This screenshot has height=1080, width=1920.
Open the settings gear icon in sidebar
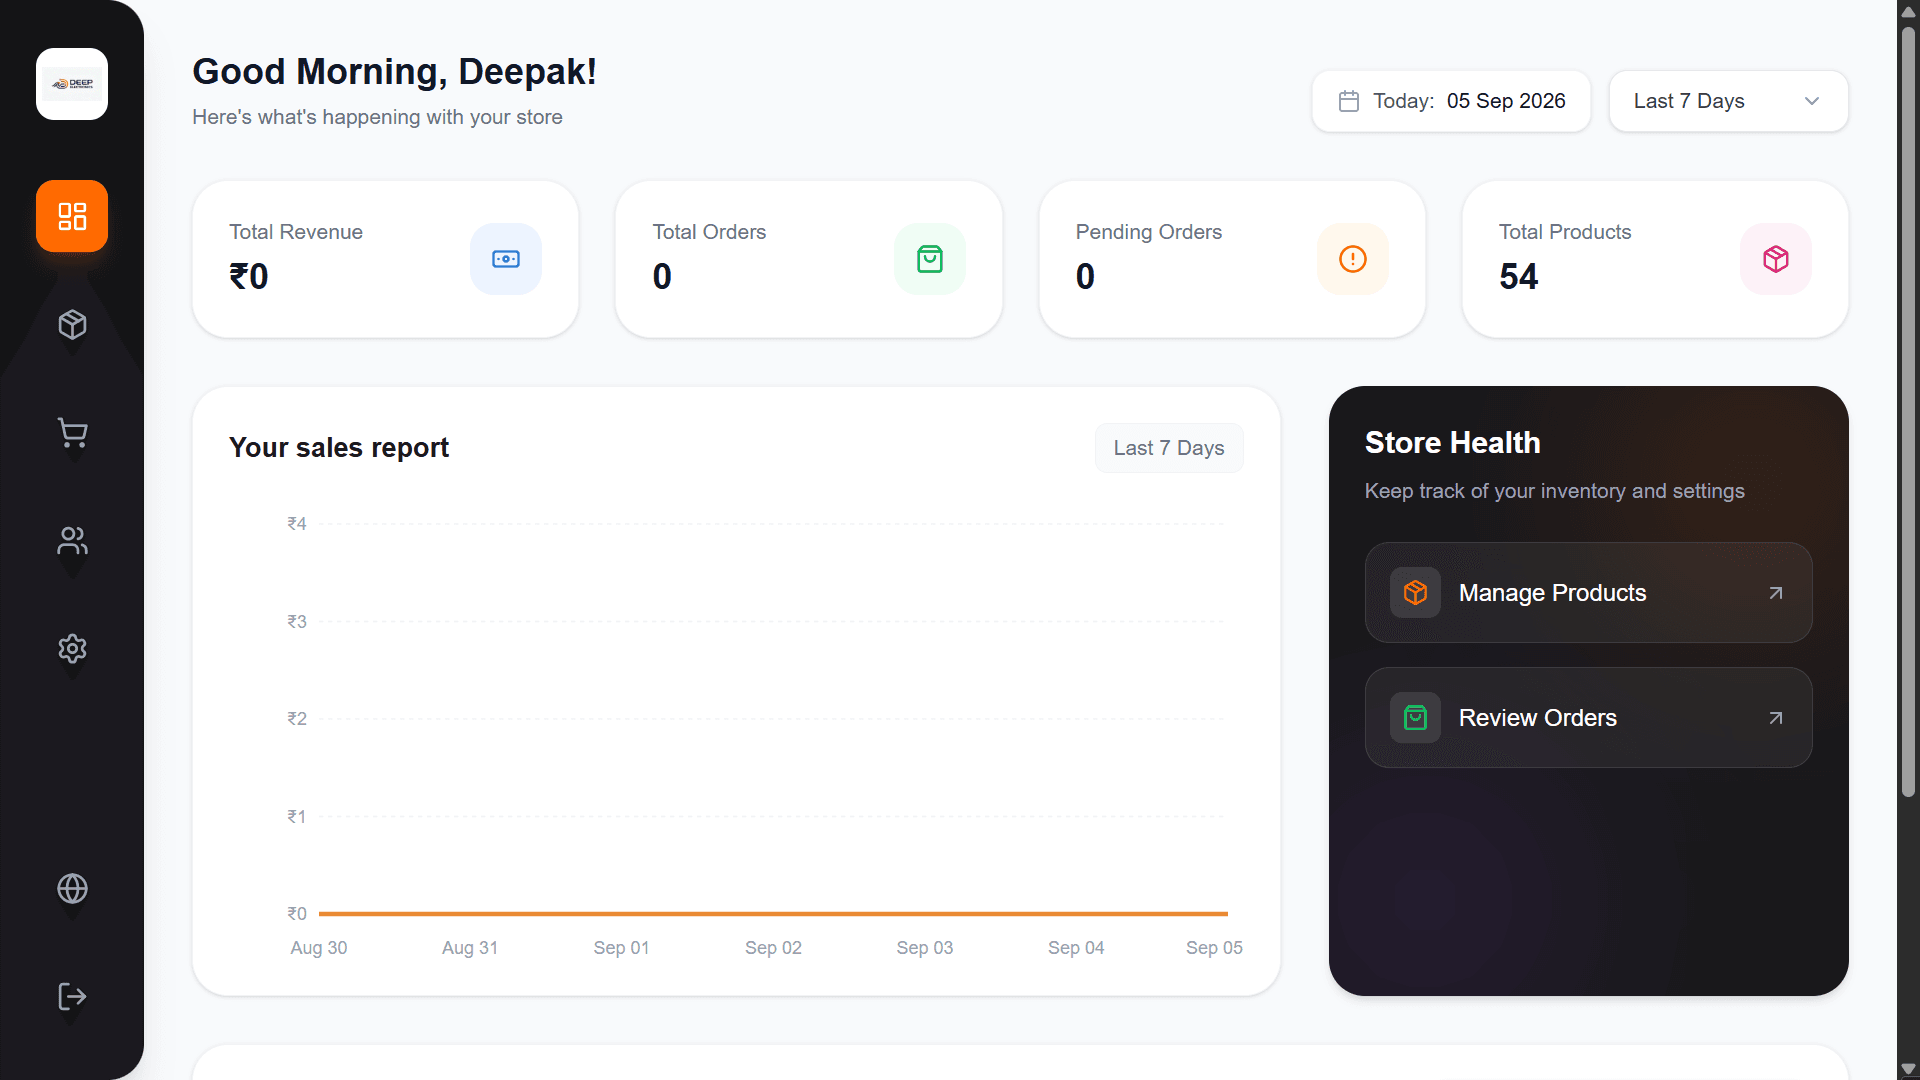tap(72, 648)
